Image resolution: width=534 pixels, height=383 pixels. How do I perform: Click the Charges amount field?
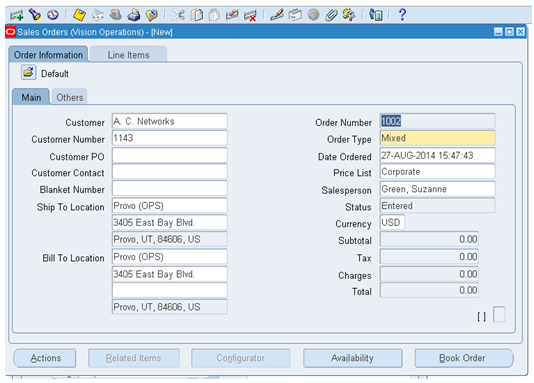429,274
